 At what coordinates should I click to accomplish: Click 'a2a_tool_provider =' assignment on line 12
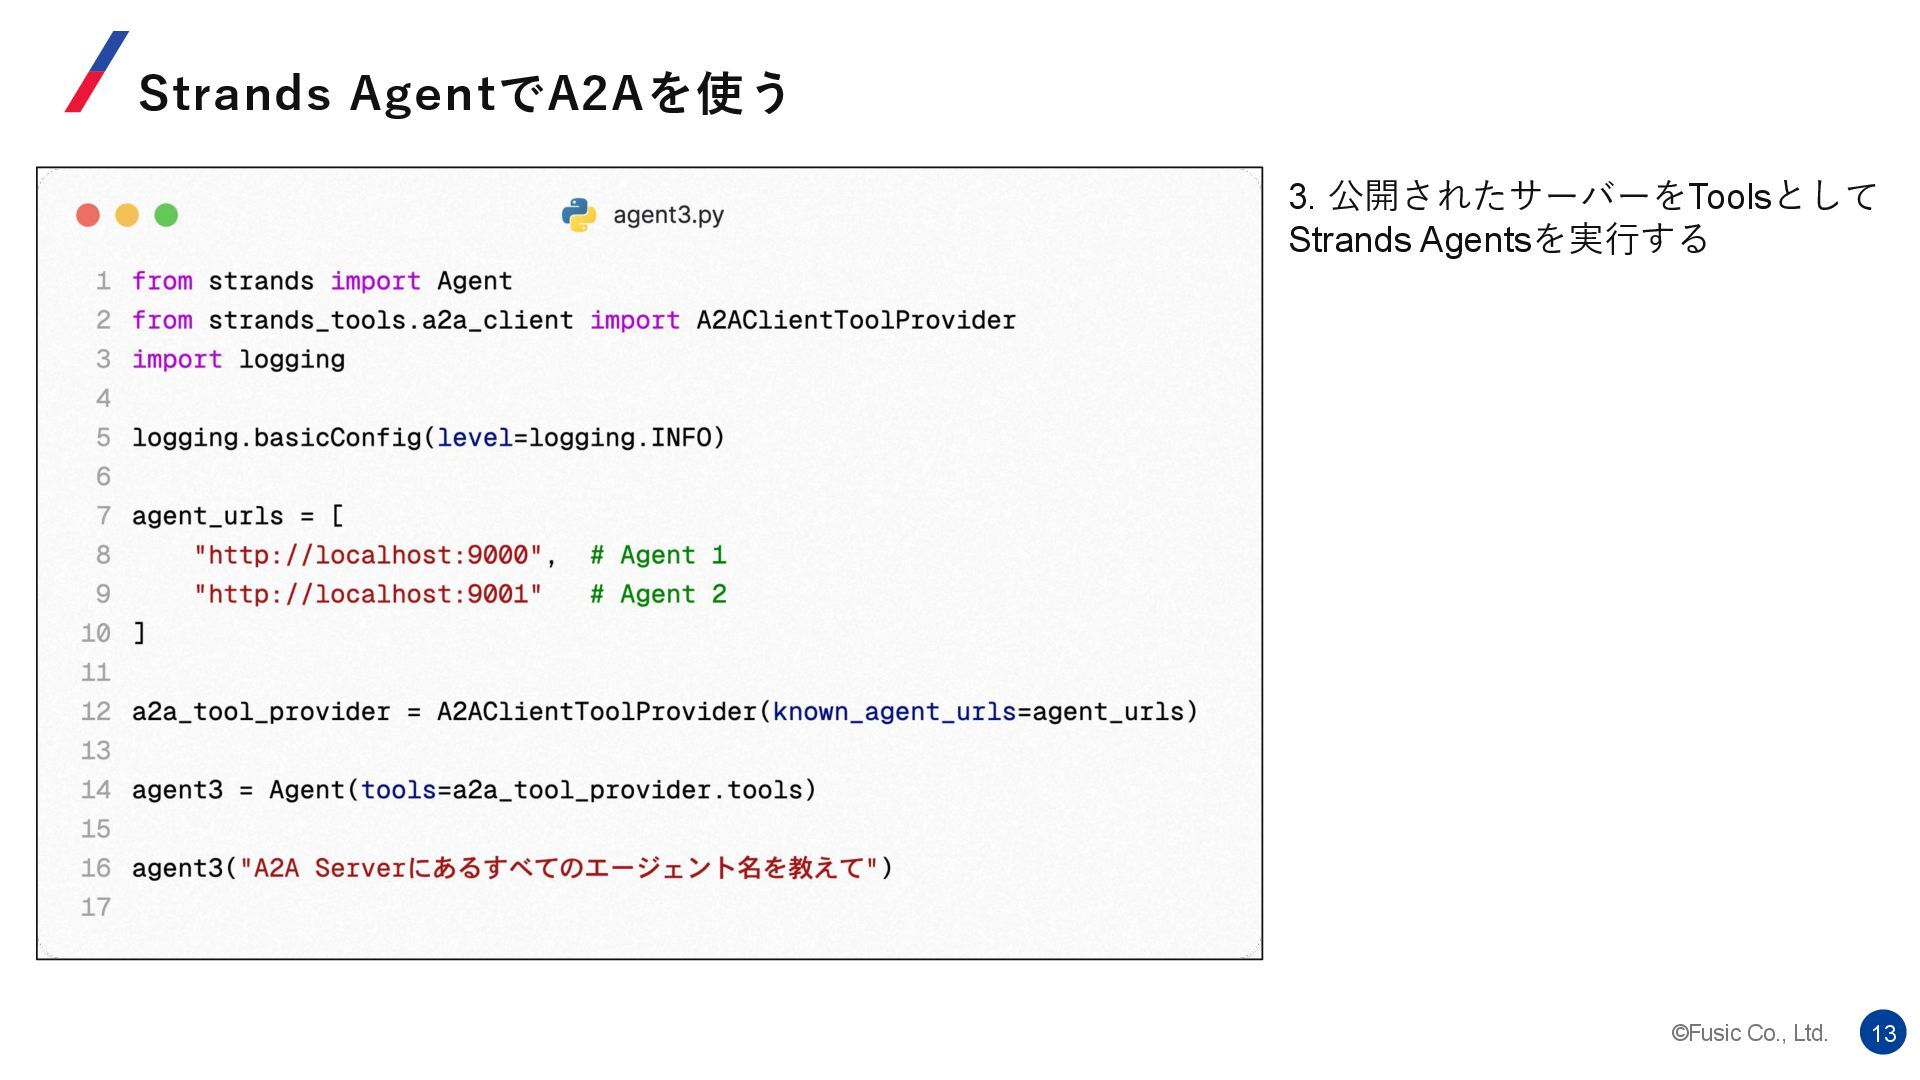276,712
